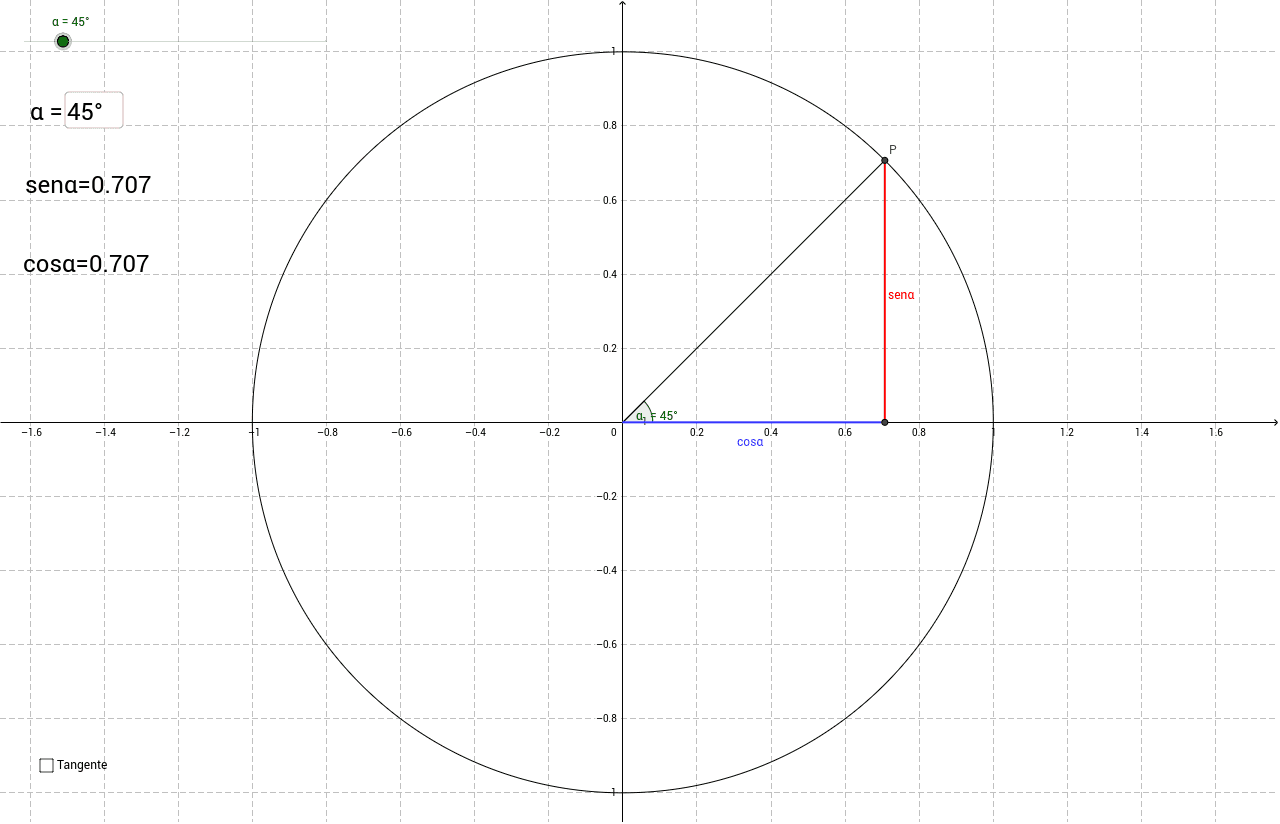Select the senα=0.707 text
This screenshot has width=1280, height=824.
(88, 185)
